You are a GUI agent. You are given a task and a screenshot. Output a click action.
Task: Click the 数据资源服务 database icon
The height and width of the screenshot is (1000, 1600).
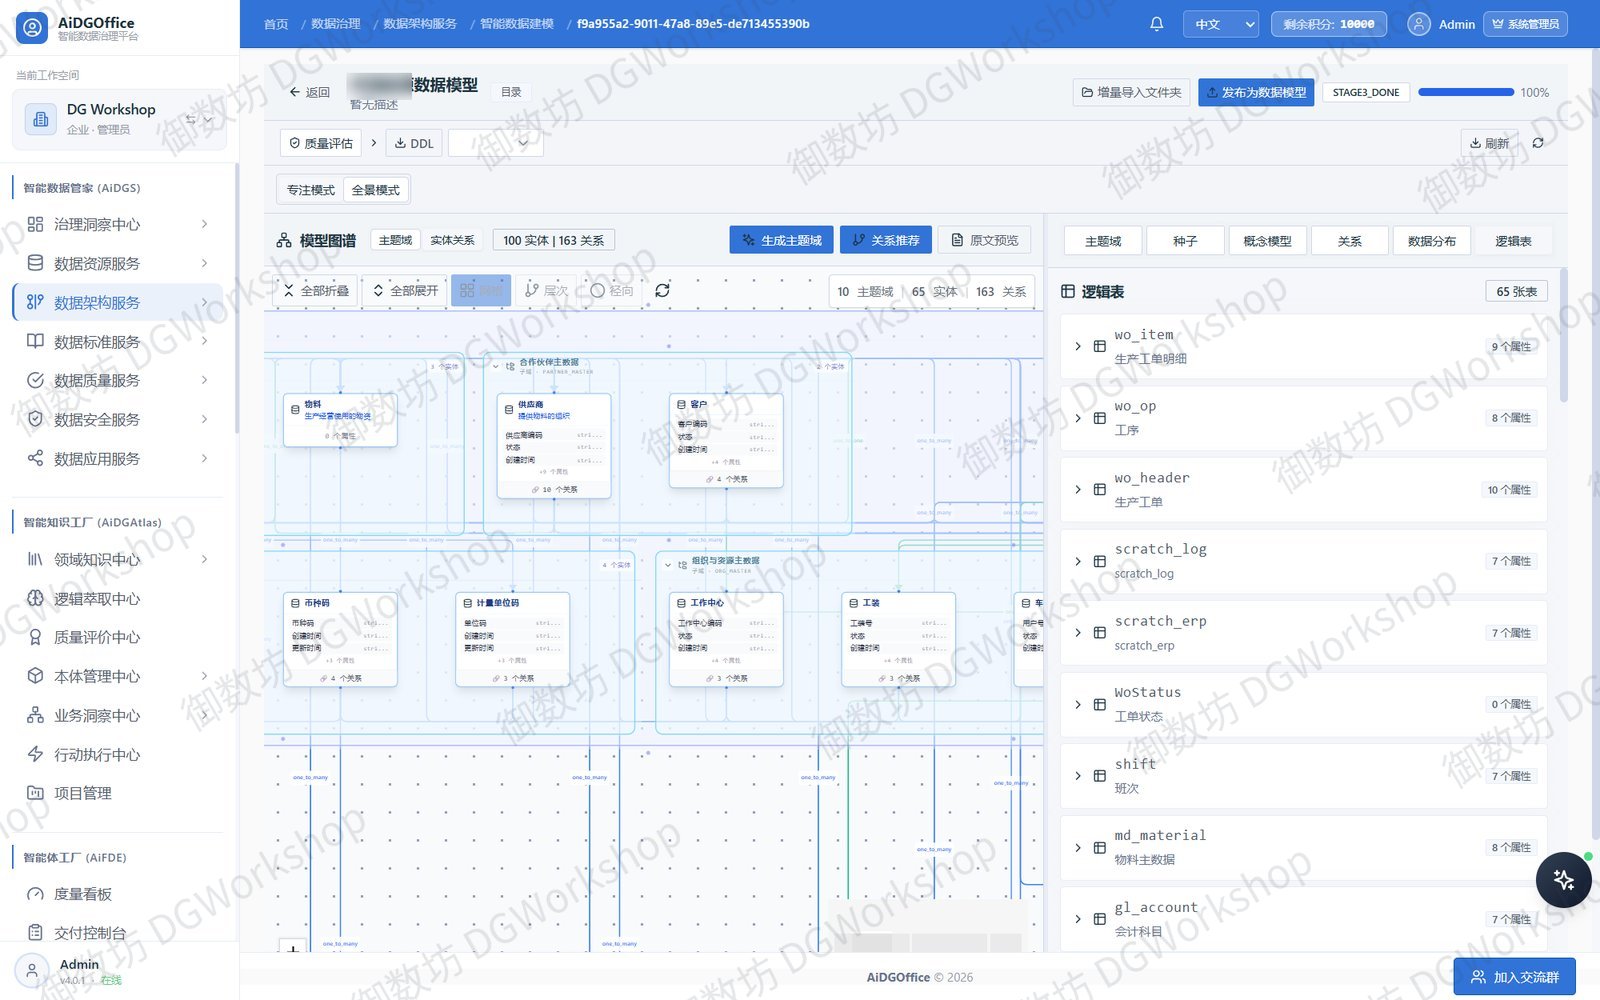point(35,263)
